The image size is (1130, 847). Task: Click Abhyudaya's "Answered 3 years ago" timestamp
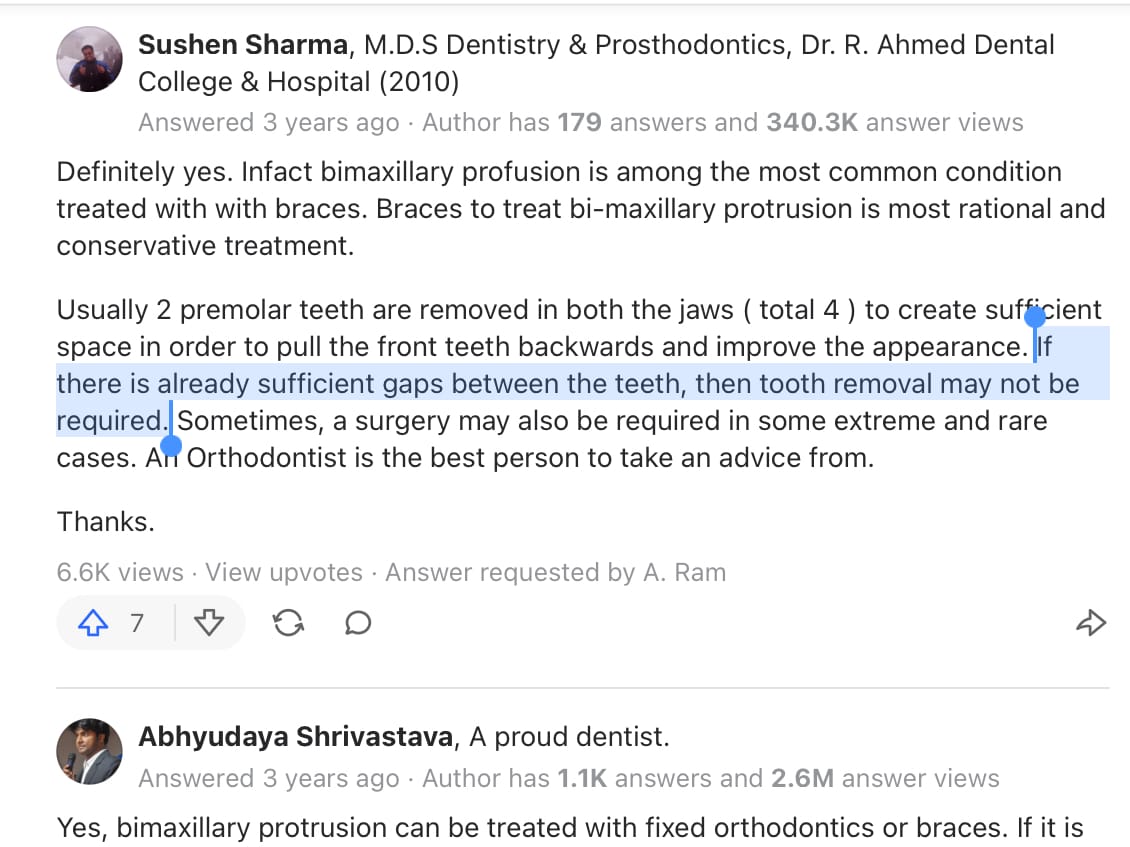point(268,779)
